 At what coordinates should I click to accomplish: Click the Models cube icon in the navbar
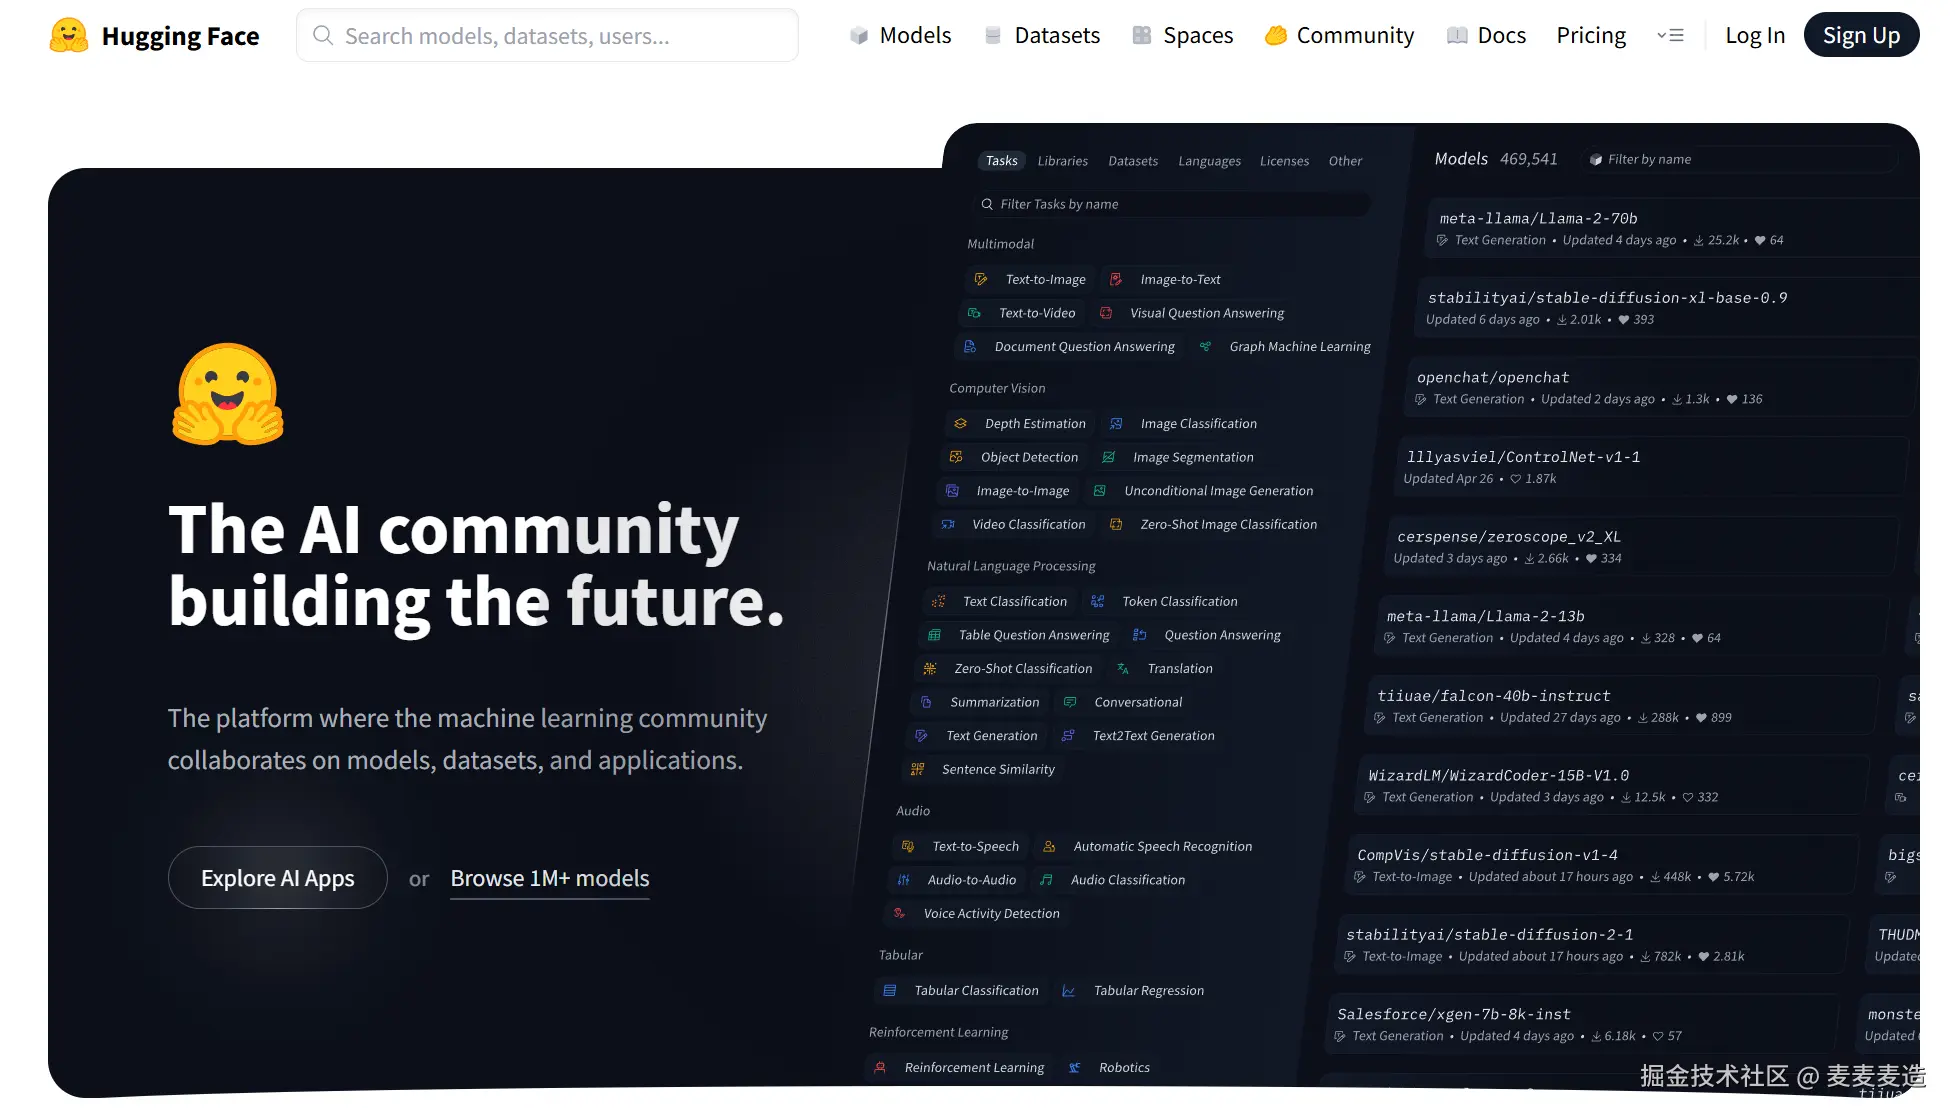[858, 36]
